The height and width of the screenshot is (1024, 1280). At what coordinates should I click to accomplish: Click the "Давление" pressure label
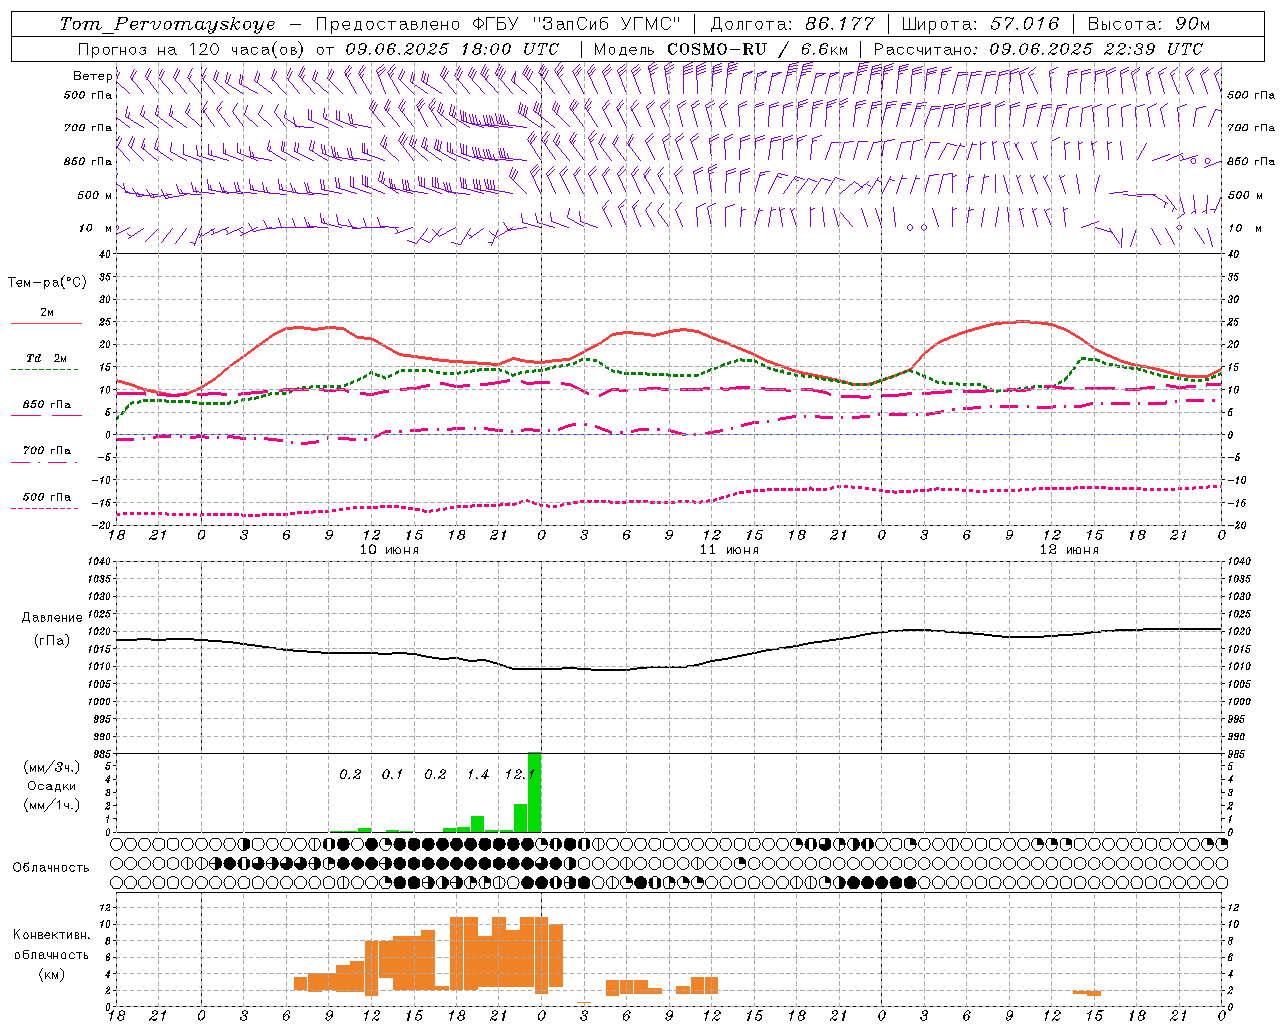coord(52,618)
